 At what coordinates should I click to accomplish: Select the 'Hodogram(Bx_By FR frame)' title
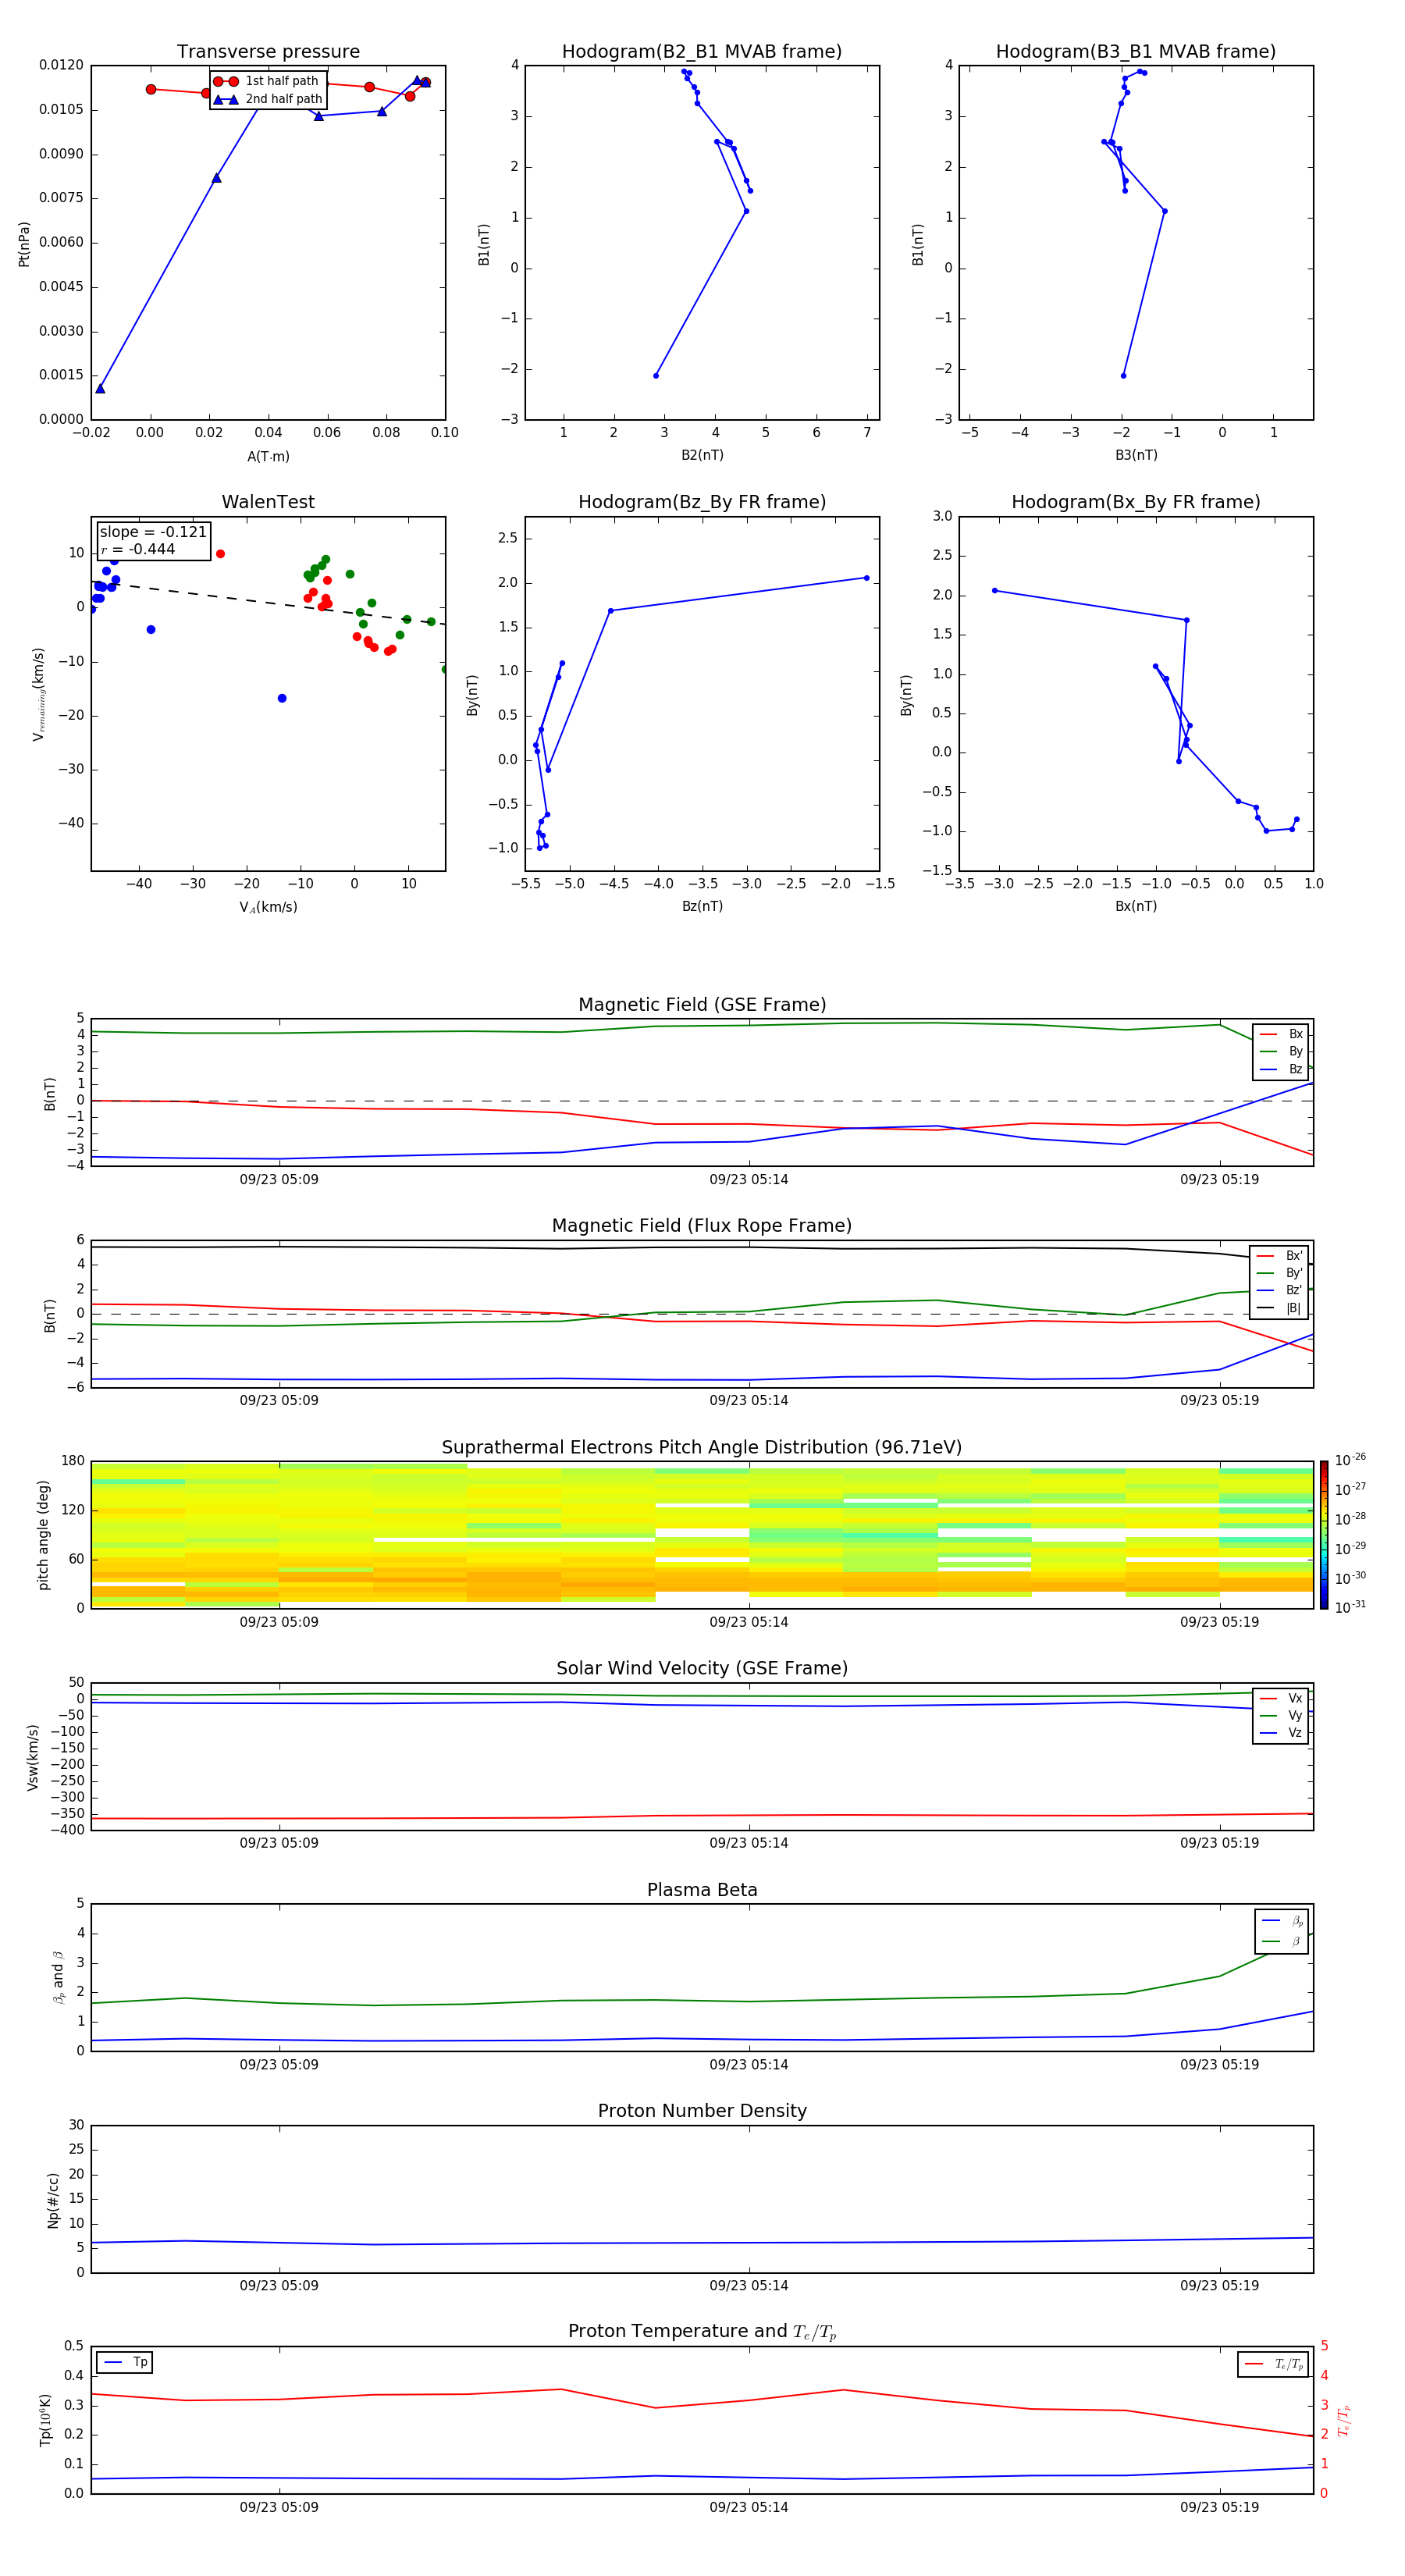(1136, 502)
